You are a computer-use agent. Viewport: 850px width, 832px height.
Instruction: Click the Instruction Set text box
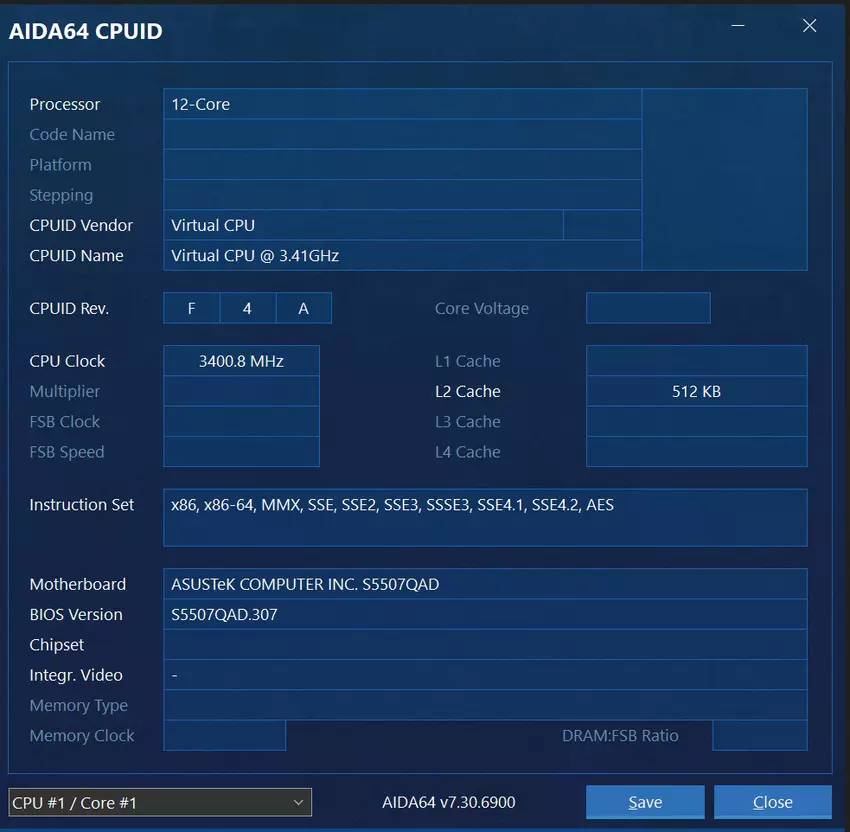[485, 517]
